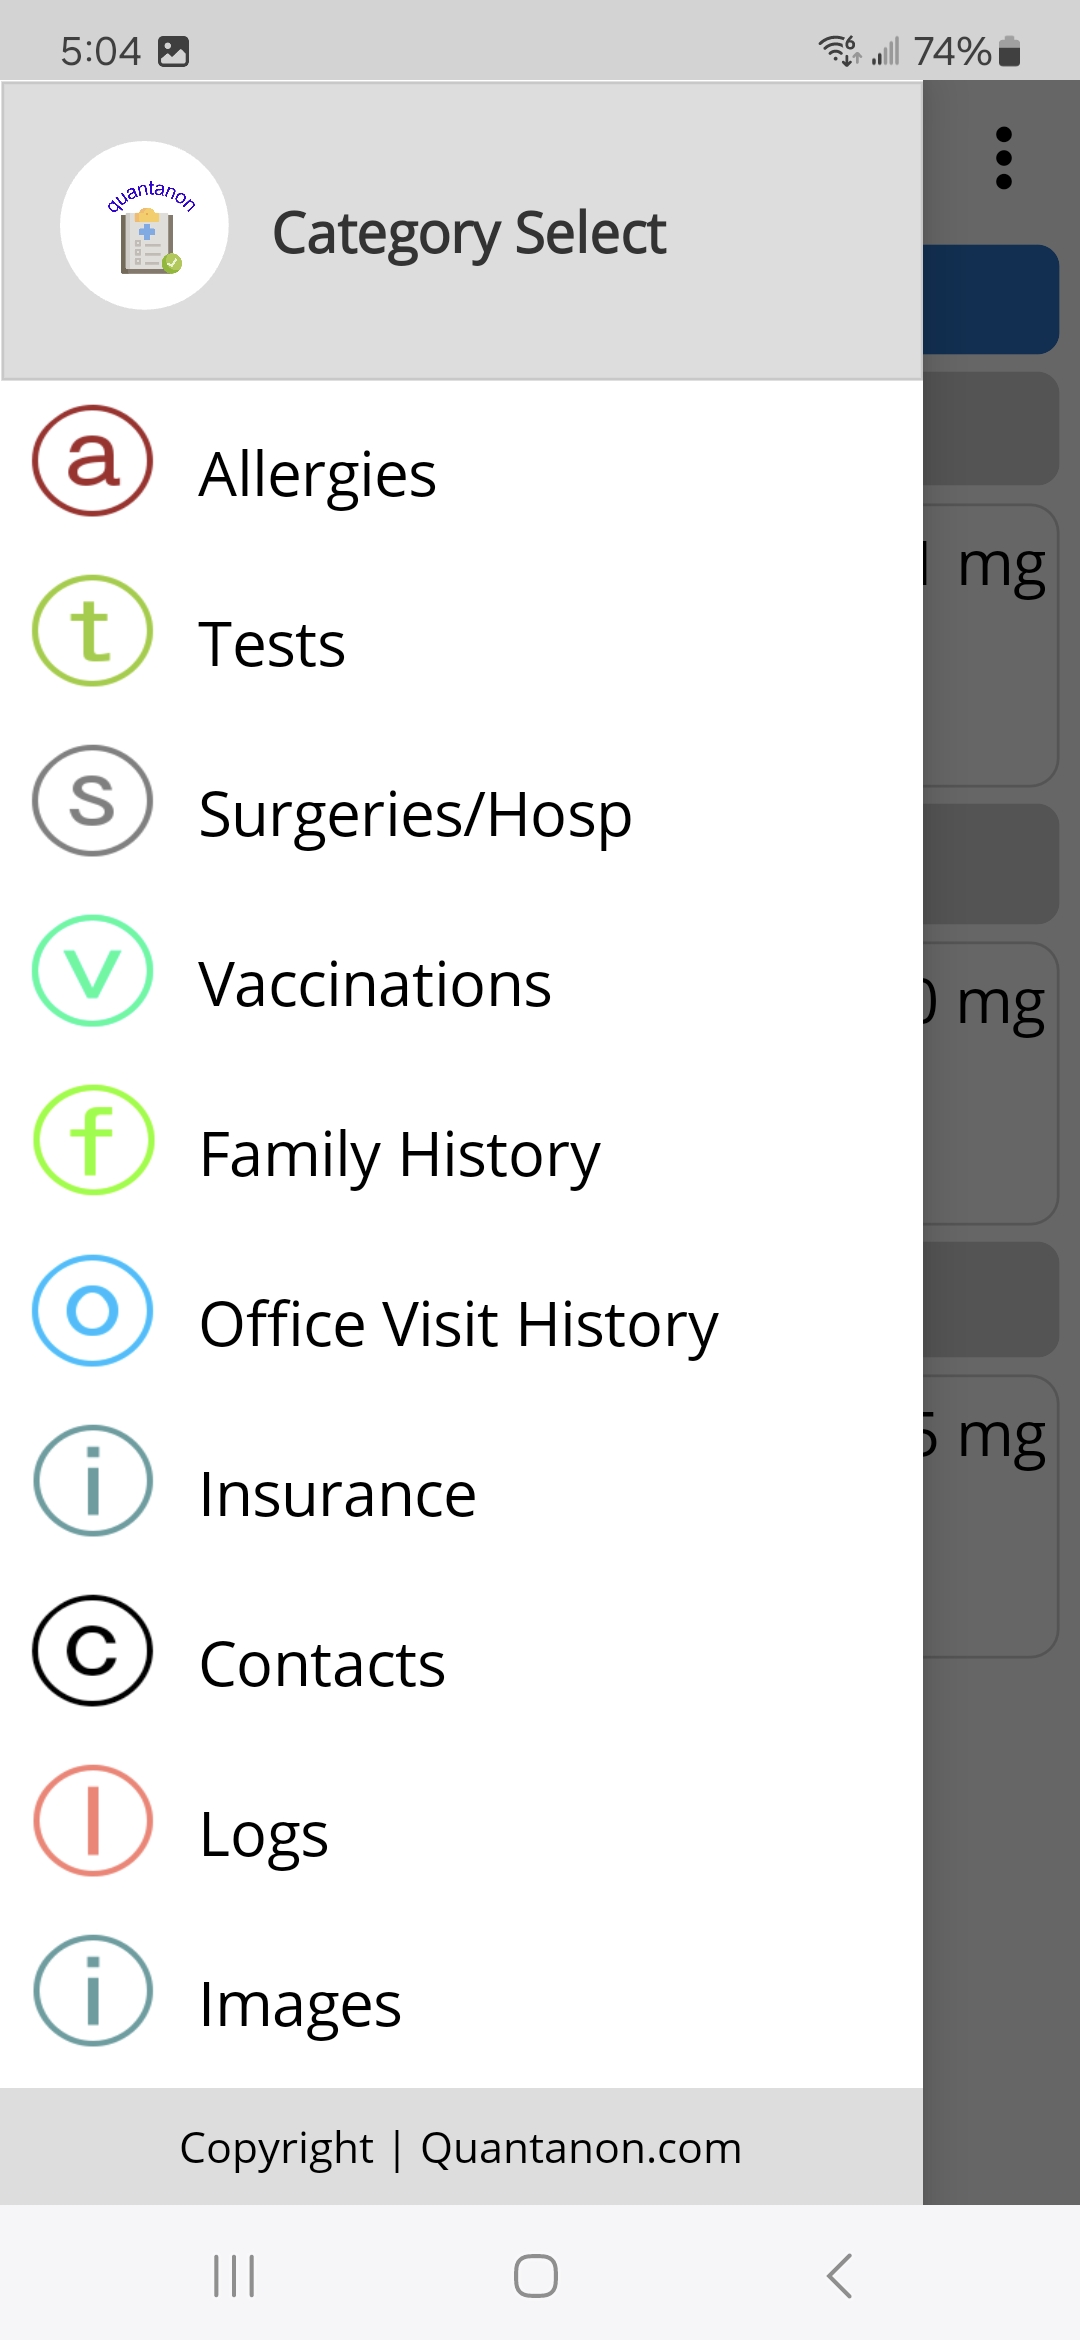Viewport: 1080px width, 2340px height.
Task: Open the three-dot overflow menu
Action: coord(1003,158)
